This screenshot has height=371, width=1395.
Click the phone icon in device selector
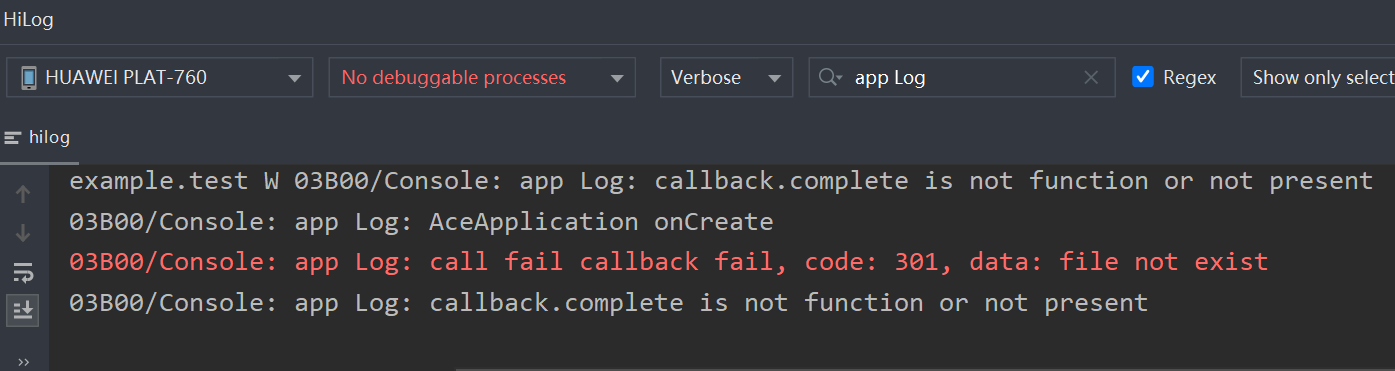tap(29, 77)
